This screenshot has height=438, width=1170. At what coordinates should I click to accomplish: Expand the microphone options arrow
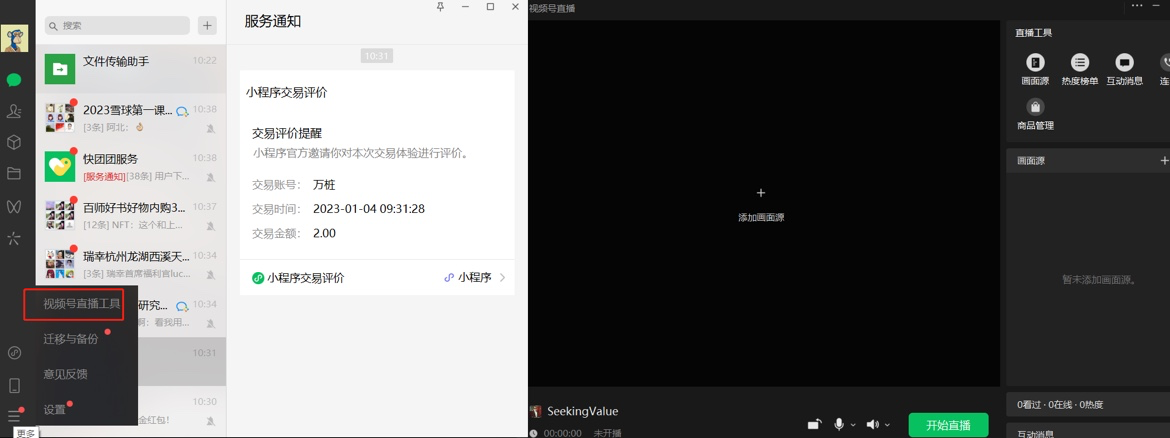coord(853,425)
